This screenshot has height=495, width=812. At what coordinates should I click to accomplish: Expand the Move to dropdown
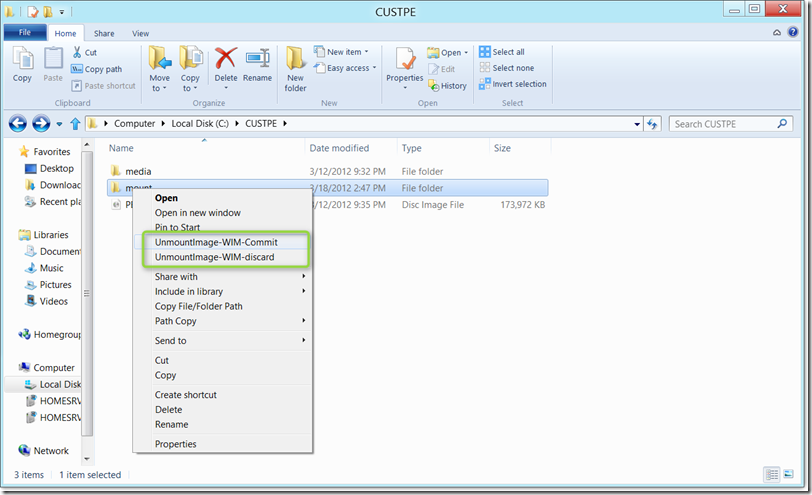coord(159,88)
